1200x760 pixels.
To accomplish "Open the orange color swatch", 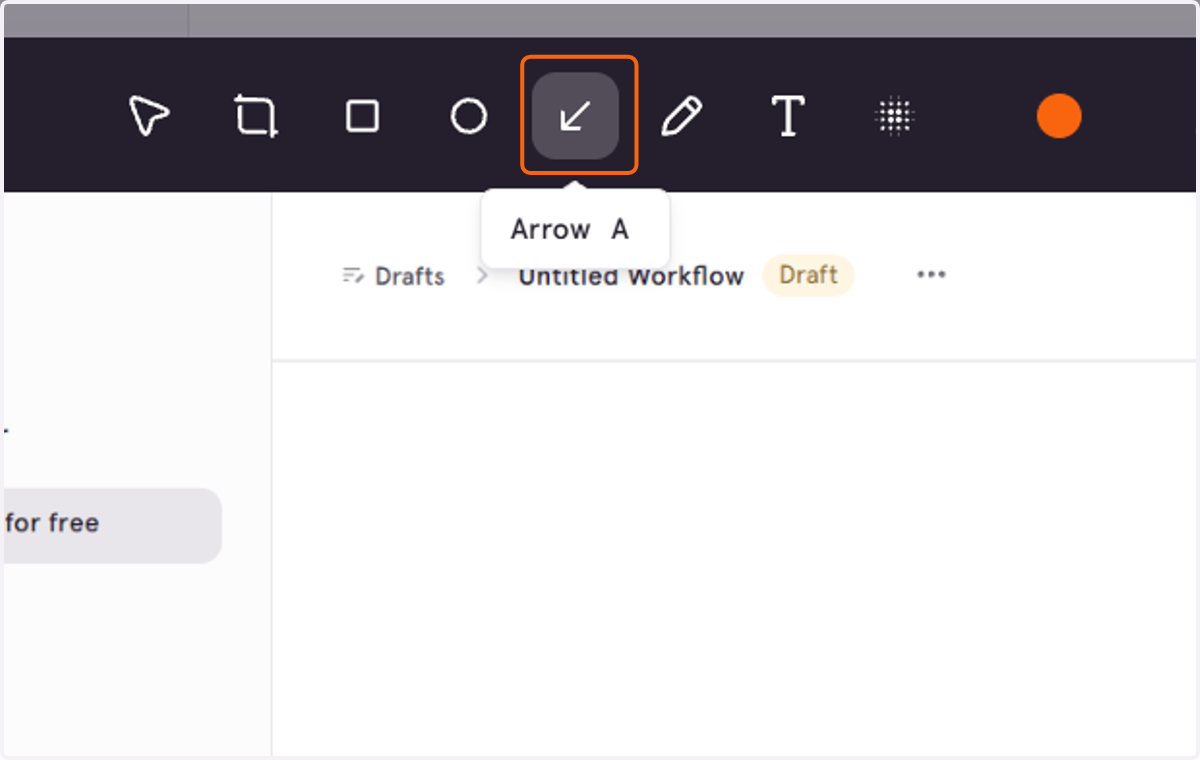I will 1059,116.
